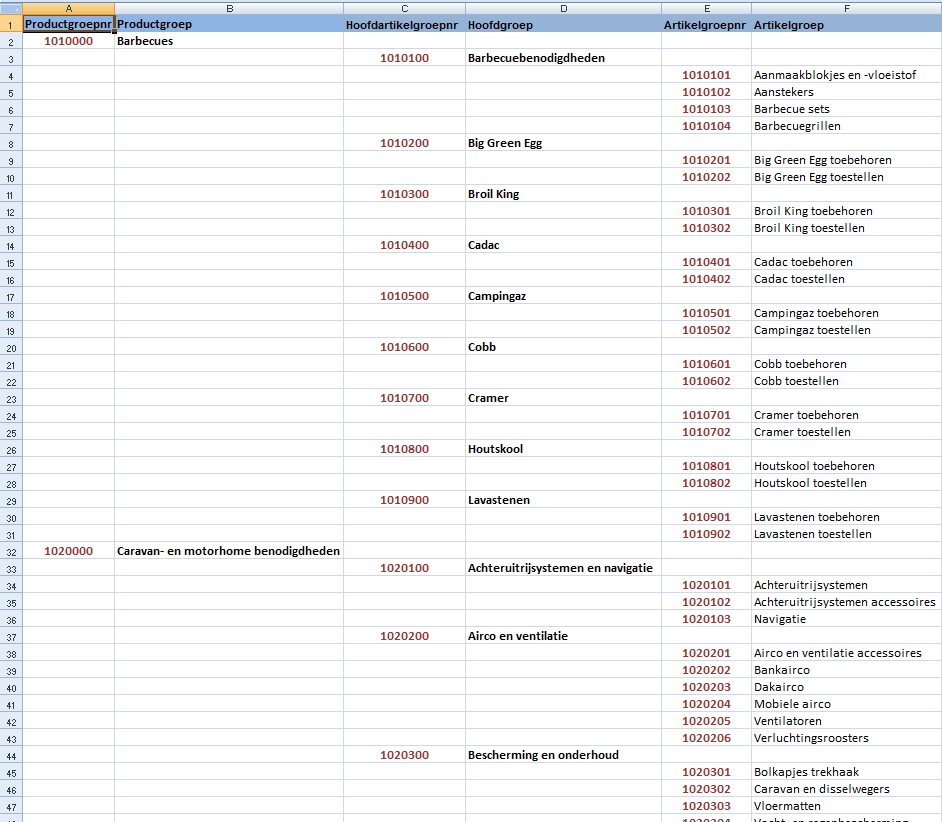Viewport: 942px width, 822px height.
Task: Select the Barbecue sets cell
Action: pyautogui.click(x=846, y=109)
